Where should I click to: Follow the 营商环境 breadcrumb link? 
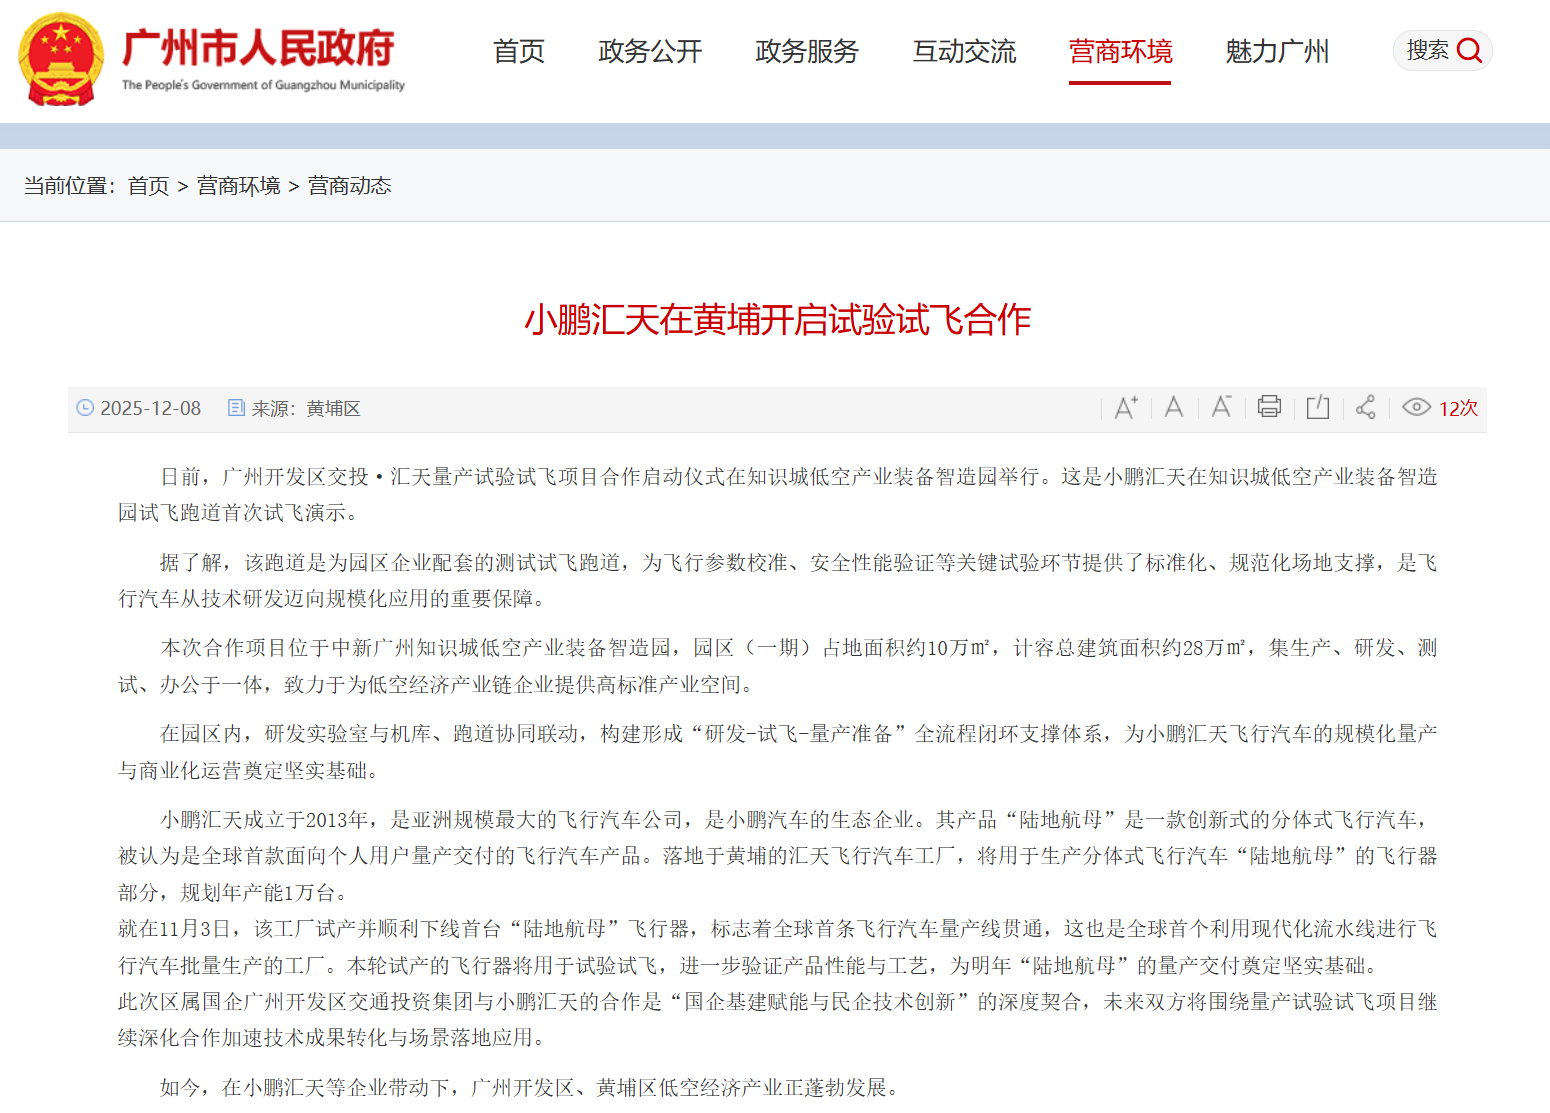[x=238, y=186]
